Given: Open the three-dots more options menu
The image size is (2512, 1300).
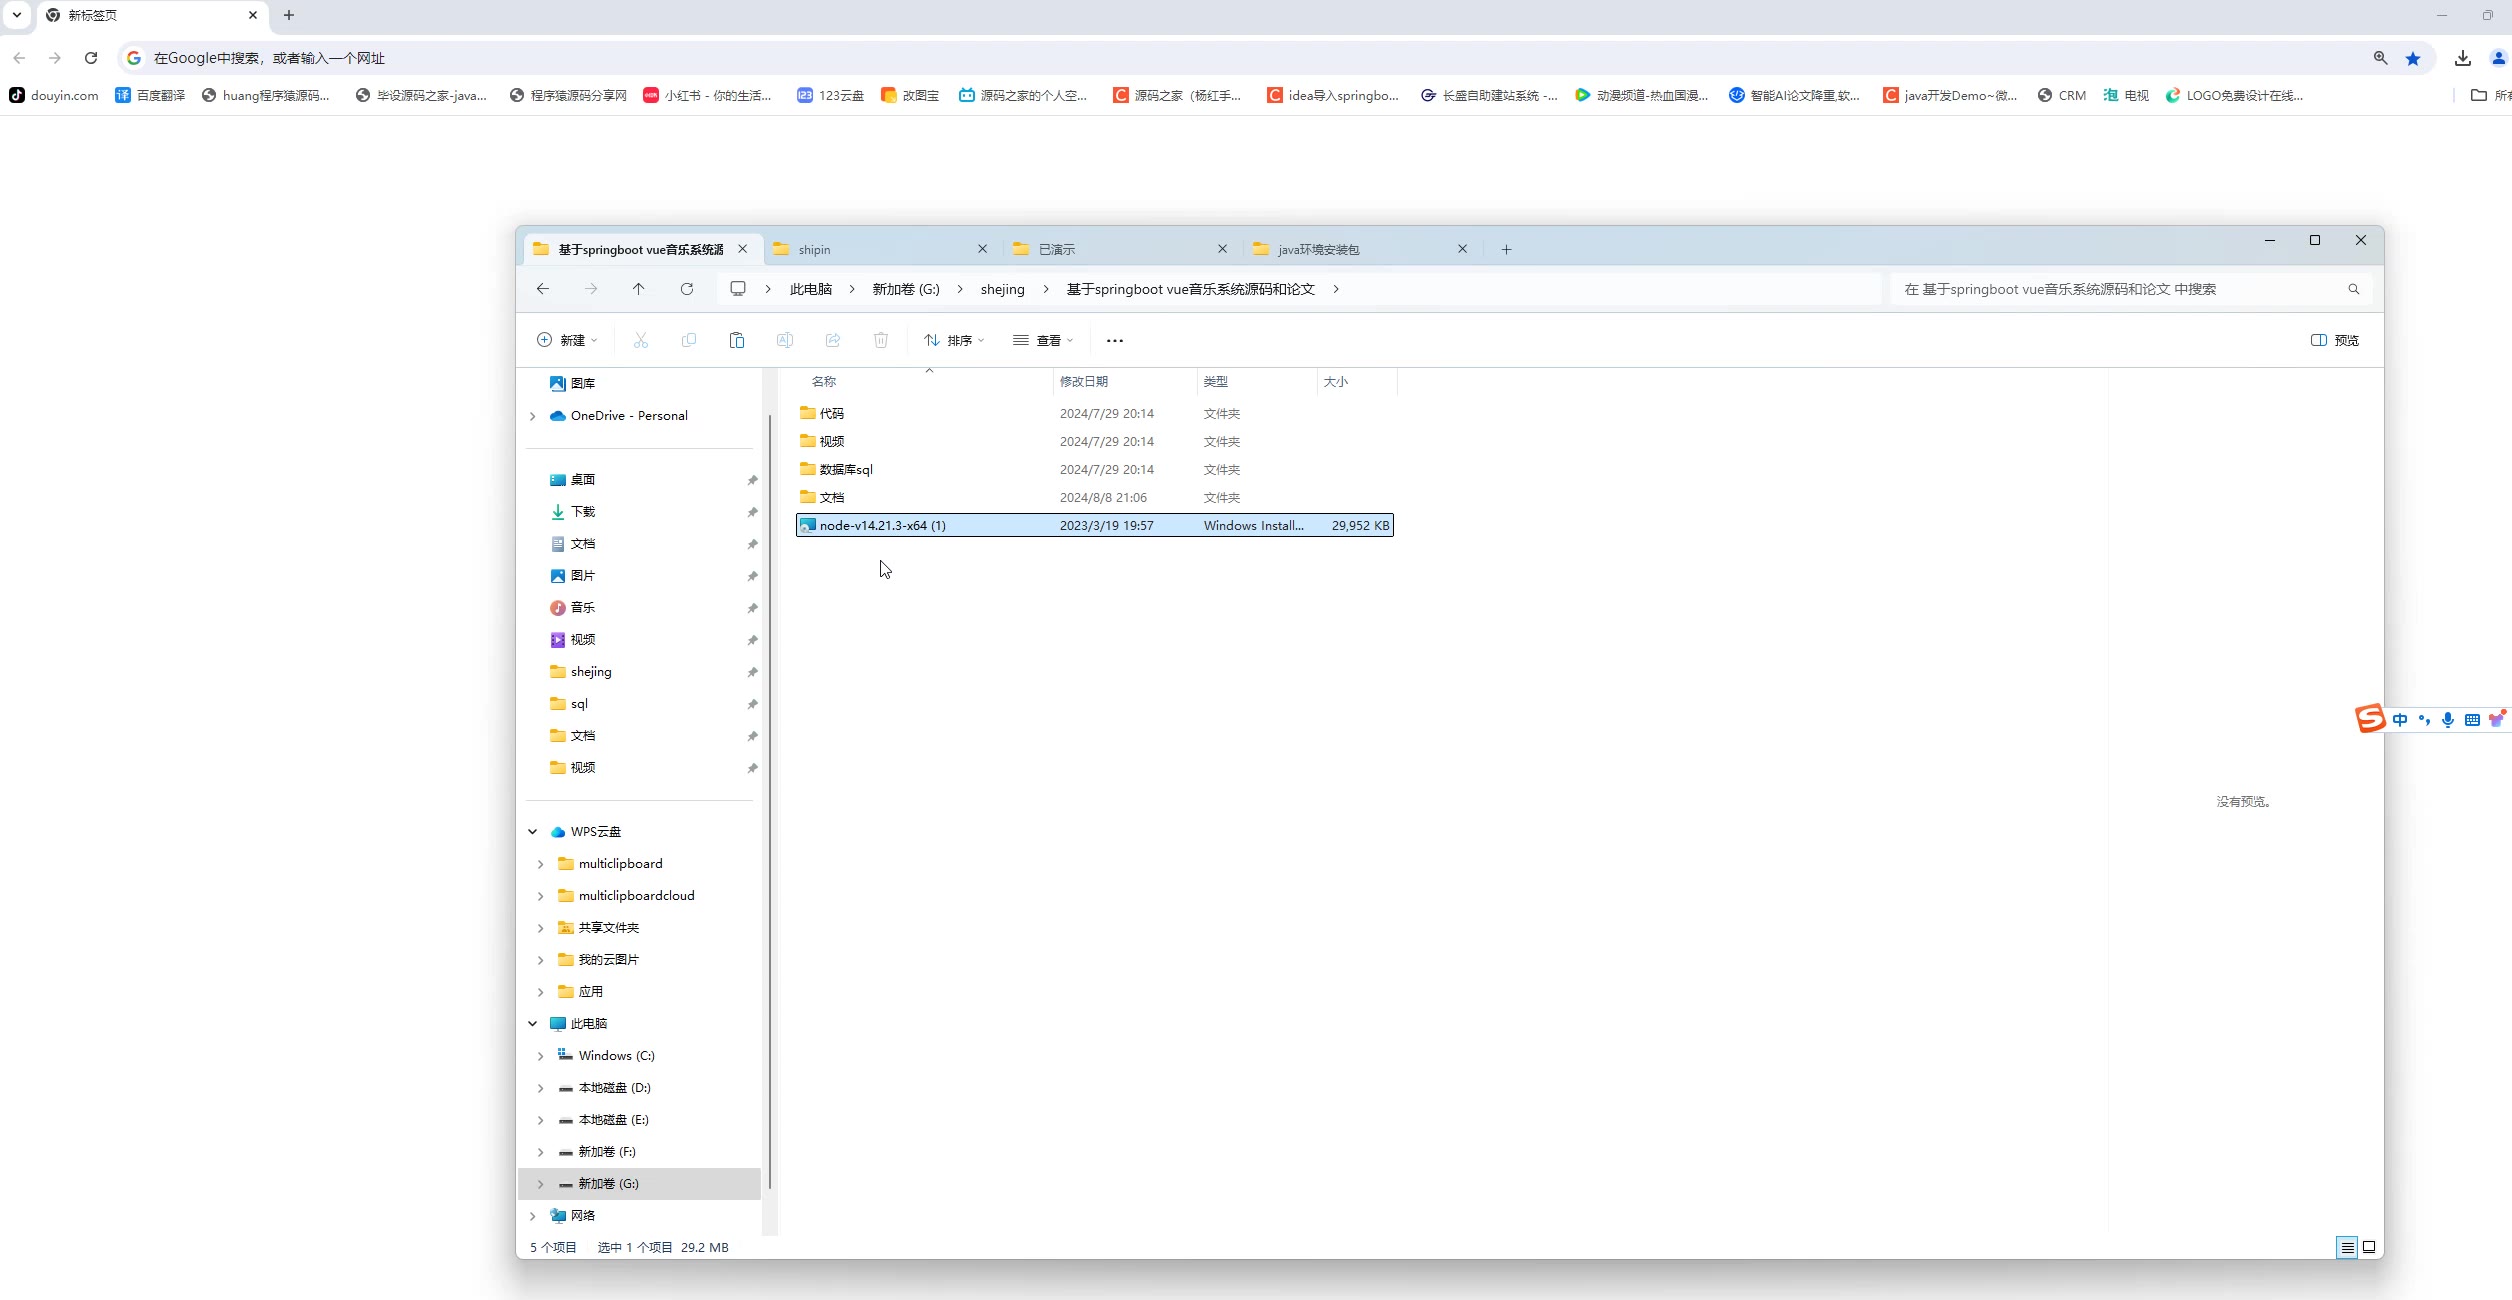Looking at the screenshot, I should tap(1115, 340).
